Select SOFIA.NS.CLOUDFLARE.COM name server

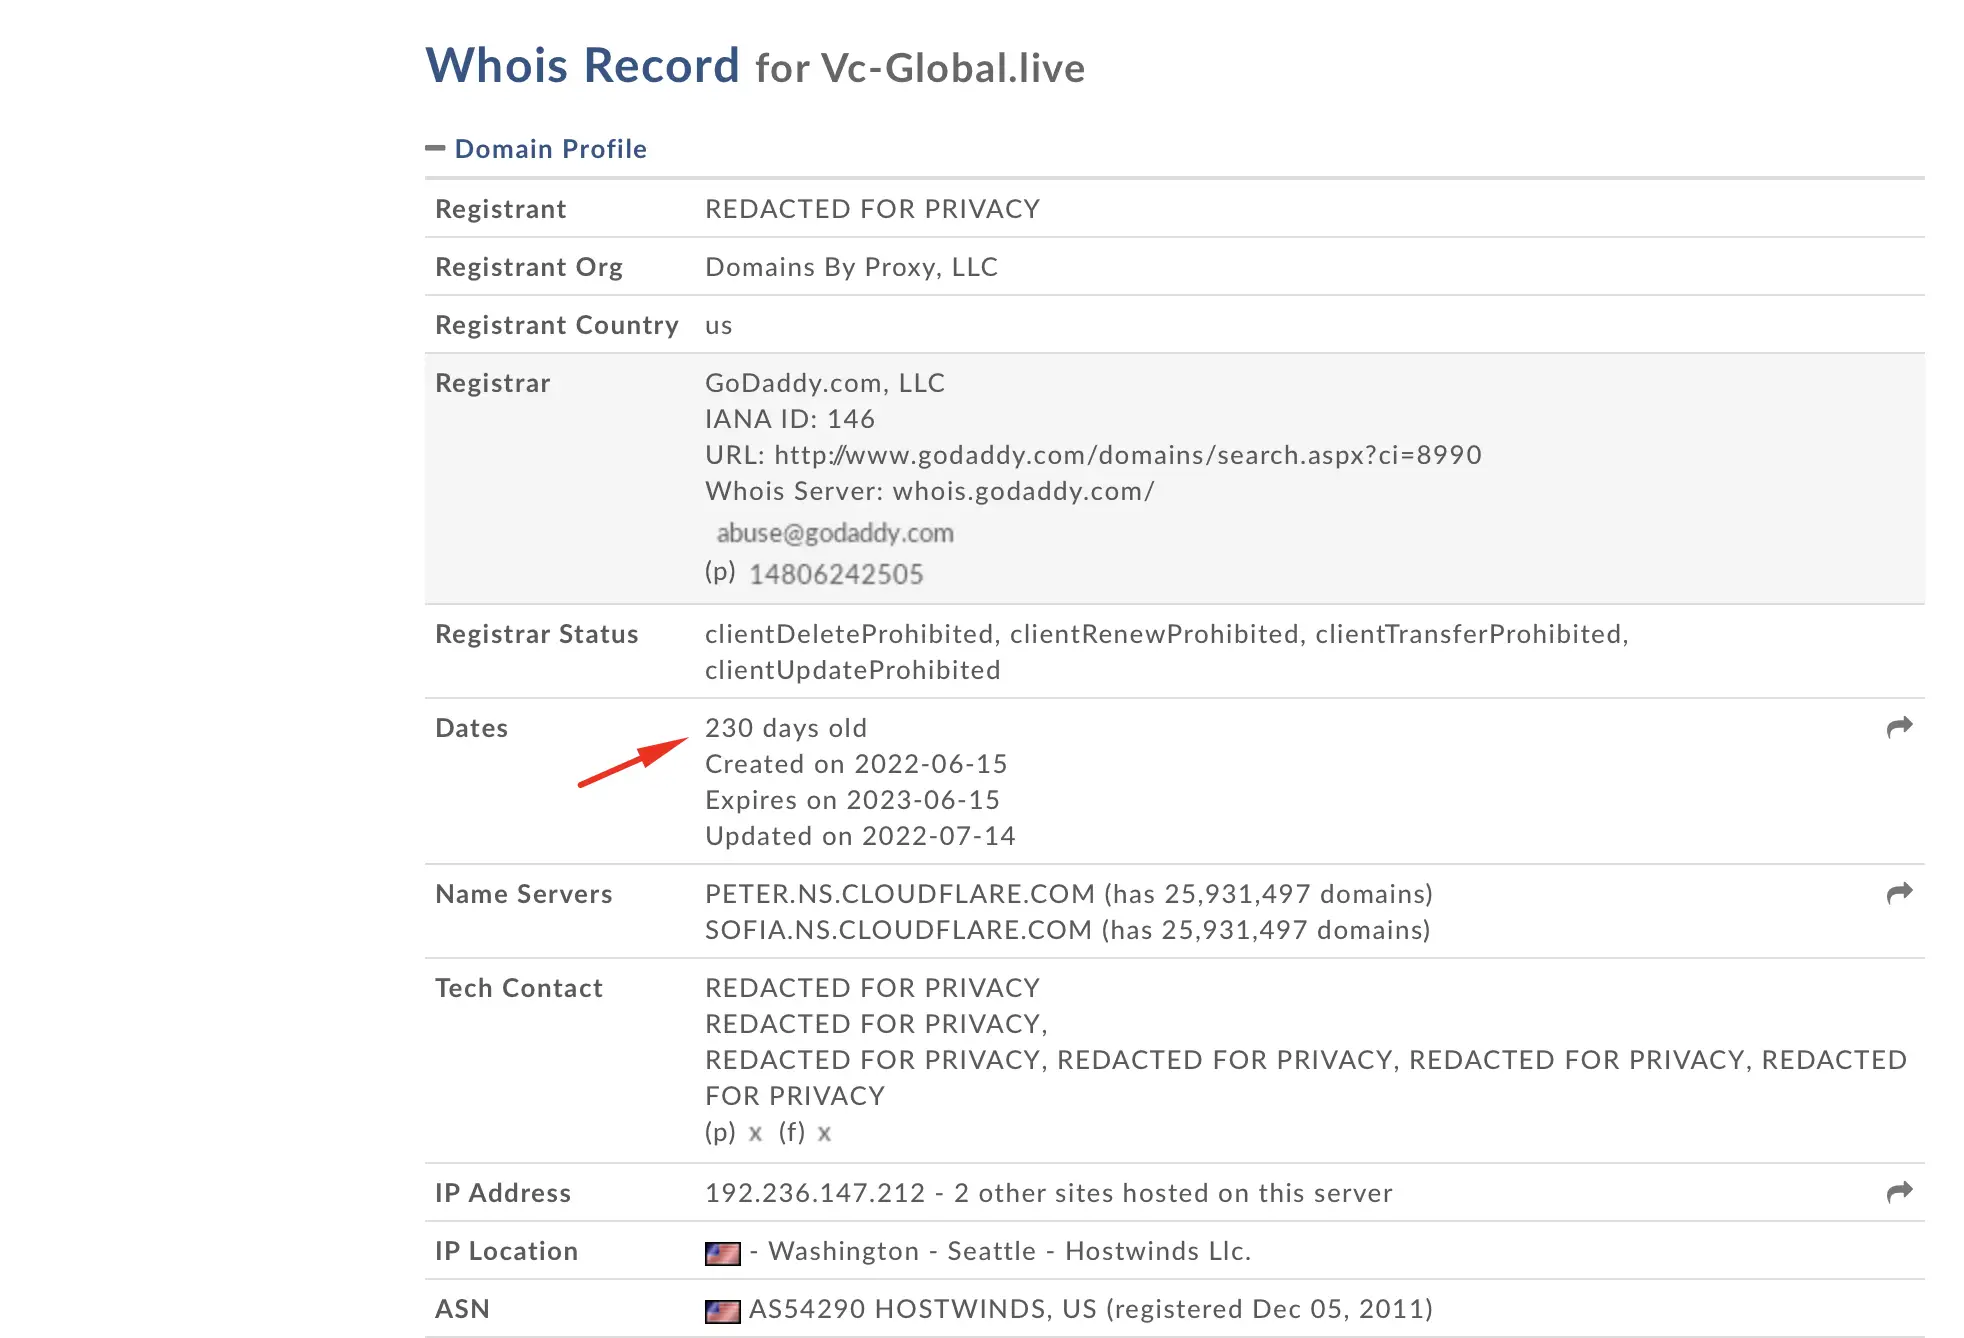[x=898, y=930]
